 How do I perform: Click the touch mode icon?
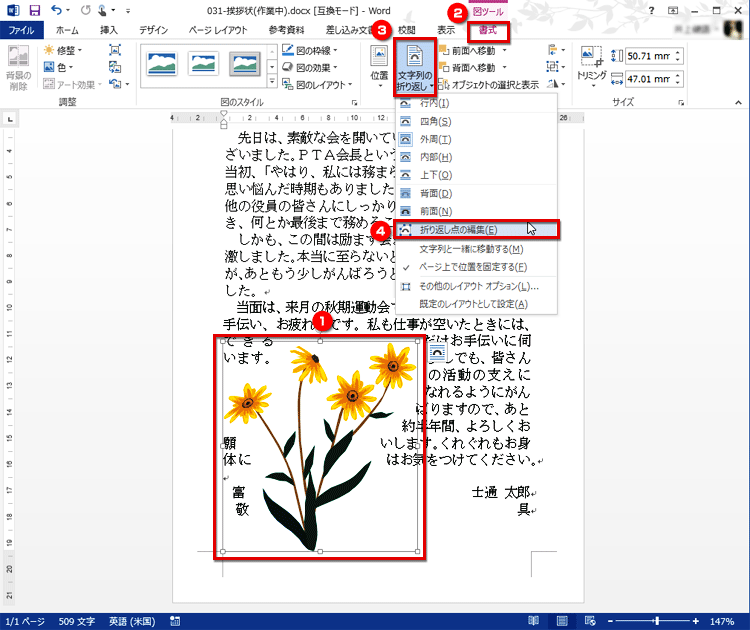click(x=102, y=10)
